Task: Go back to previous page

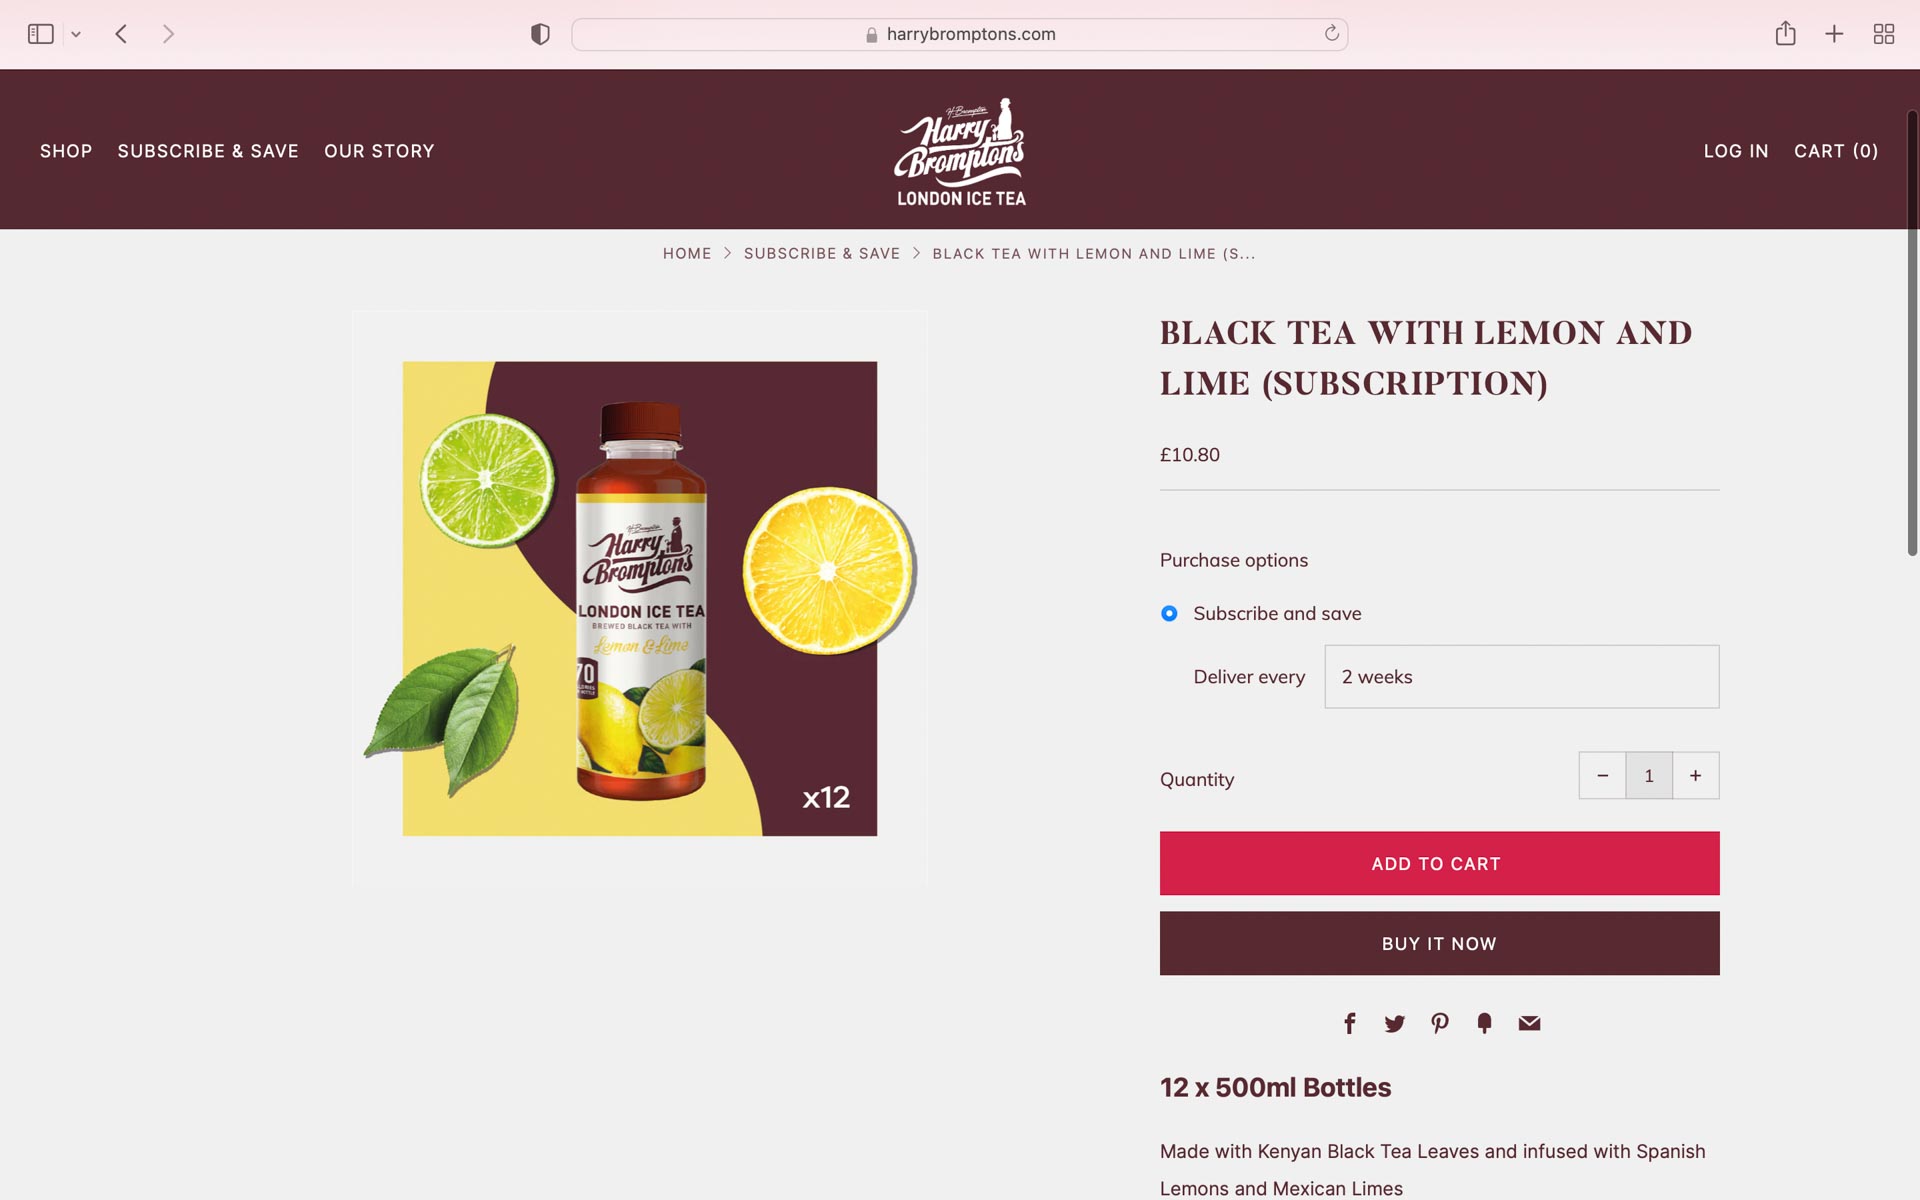Action: coord(121,34)
